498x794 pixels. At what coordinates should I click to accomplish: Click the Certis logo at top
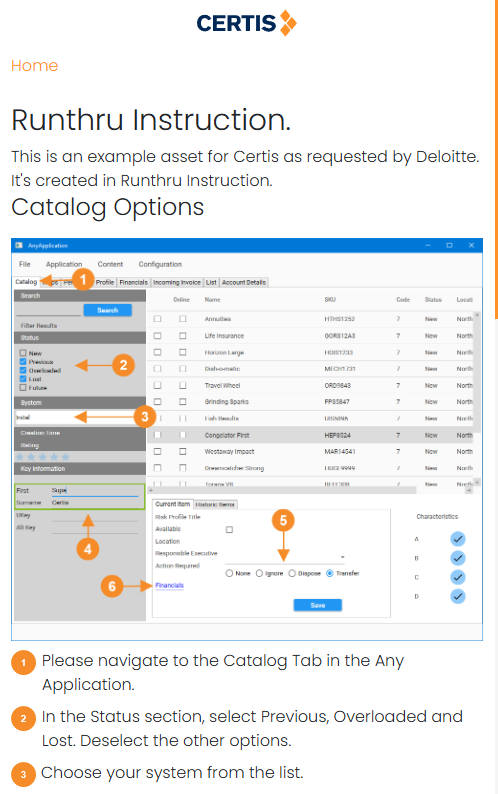(247, 23)
